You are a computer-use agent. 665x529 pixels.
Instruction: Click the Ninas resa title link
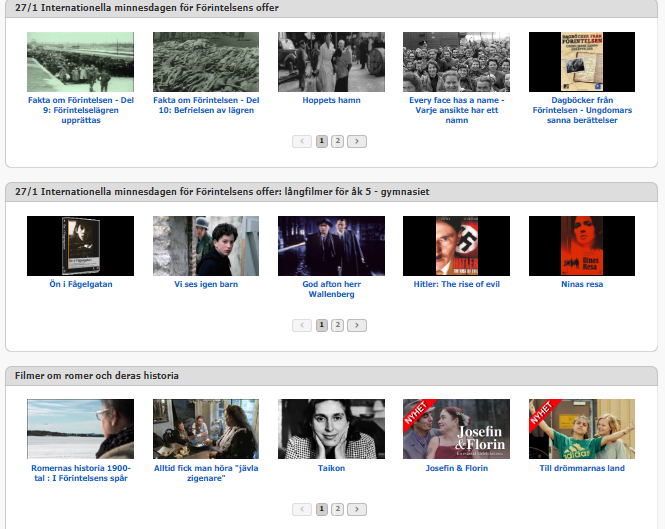pyautogui.click(x=582, y=284)
